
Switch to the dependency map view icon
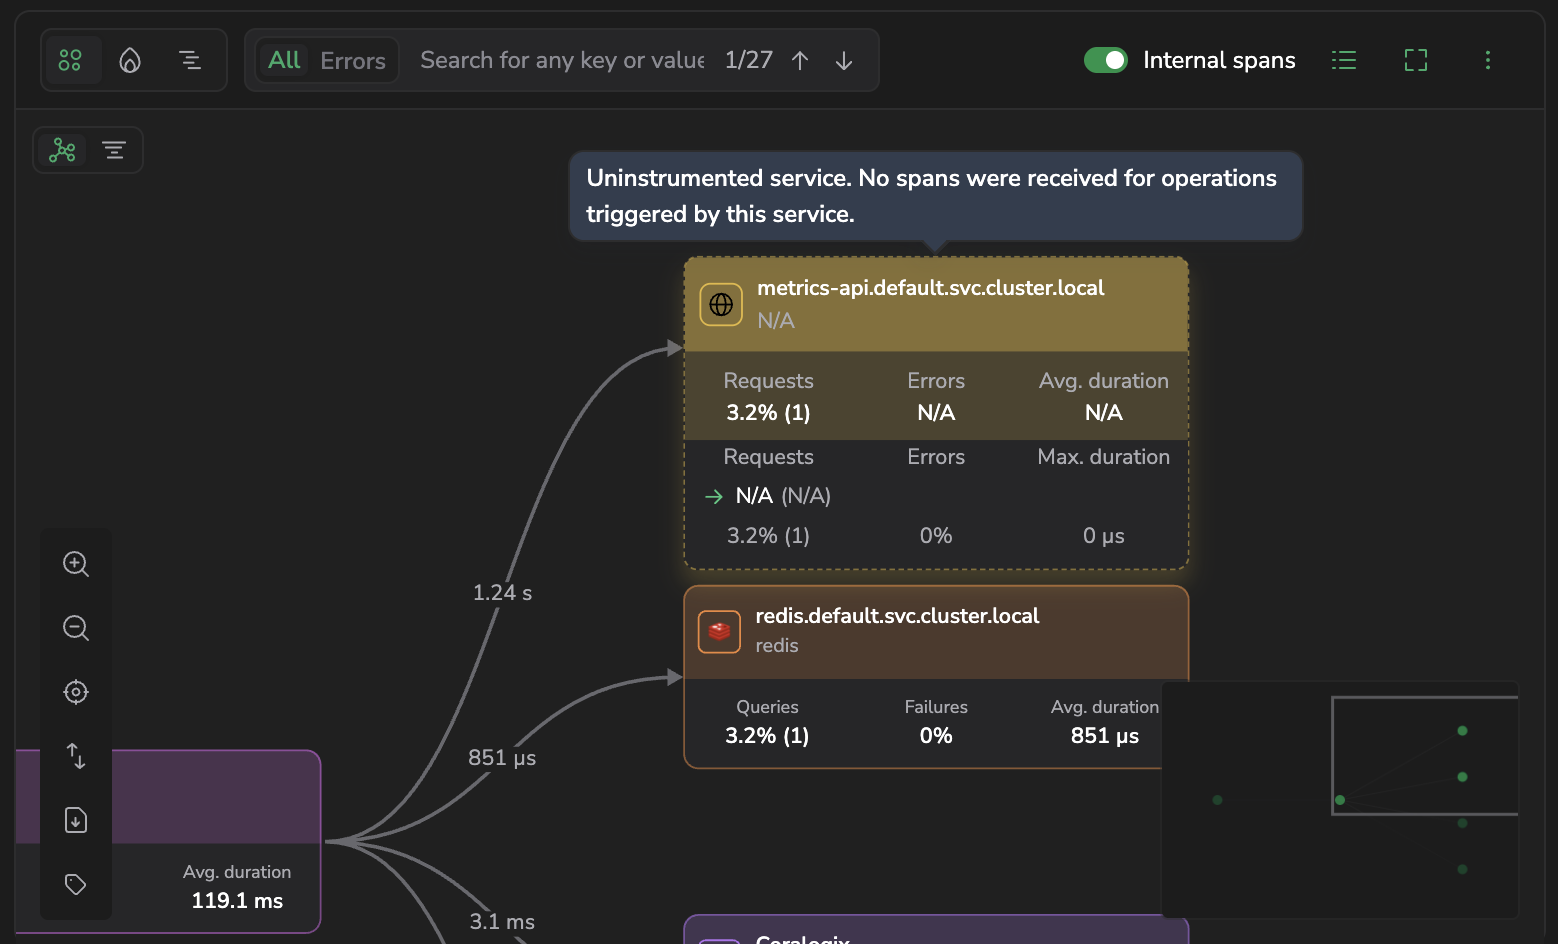(x=70, y=60)
